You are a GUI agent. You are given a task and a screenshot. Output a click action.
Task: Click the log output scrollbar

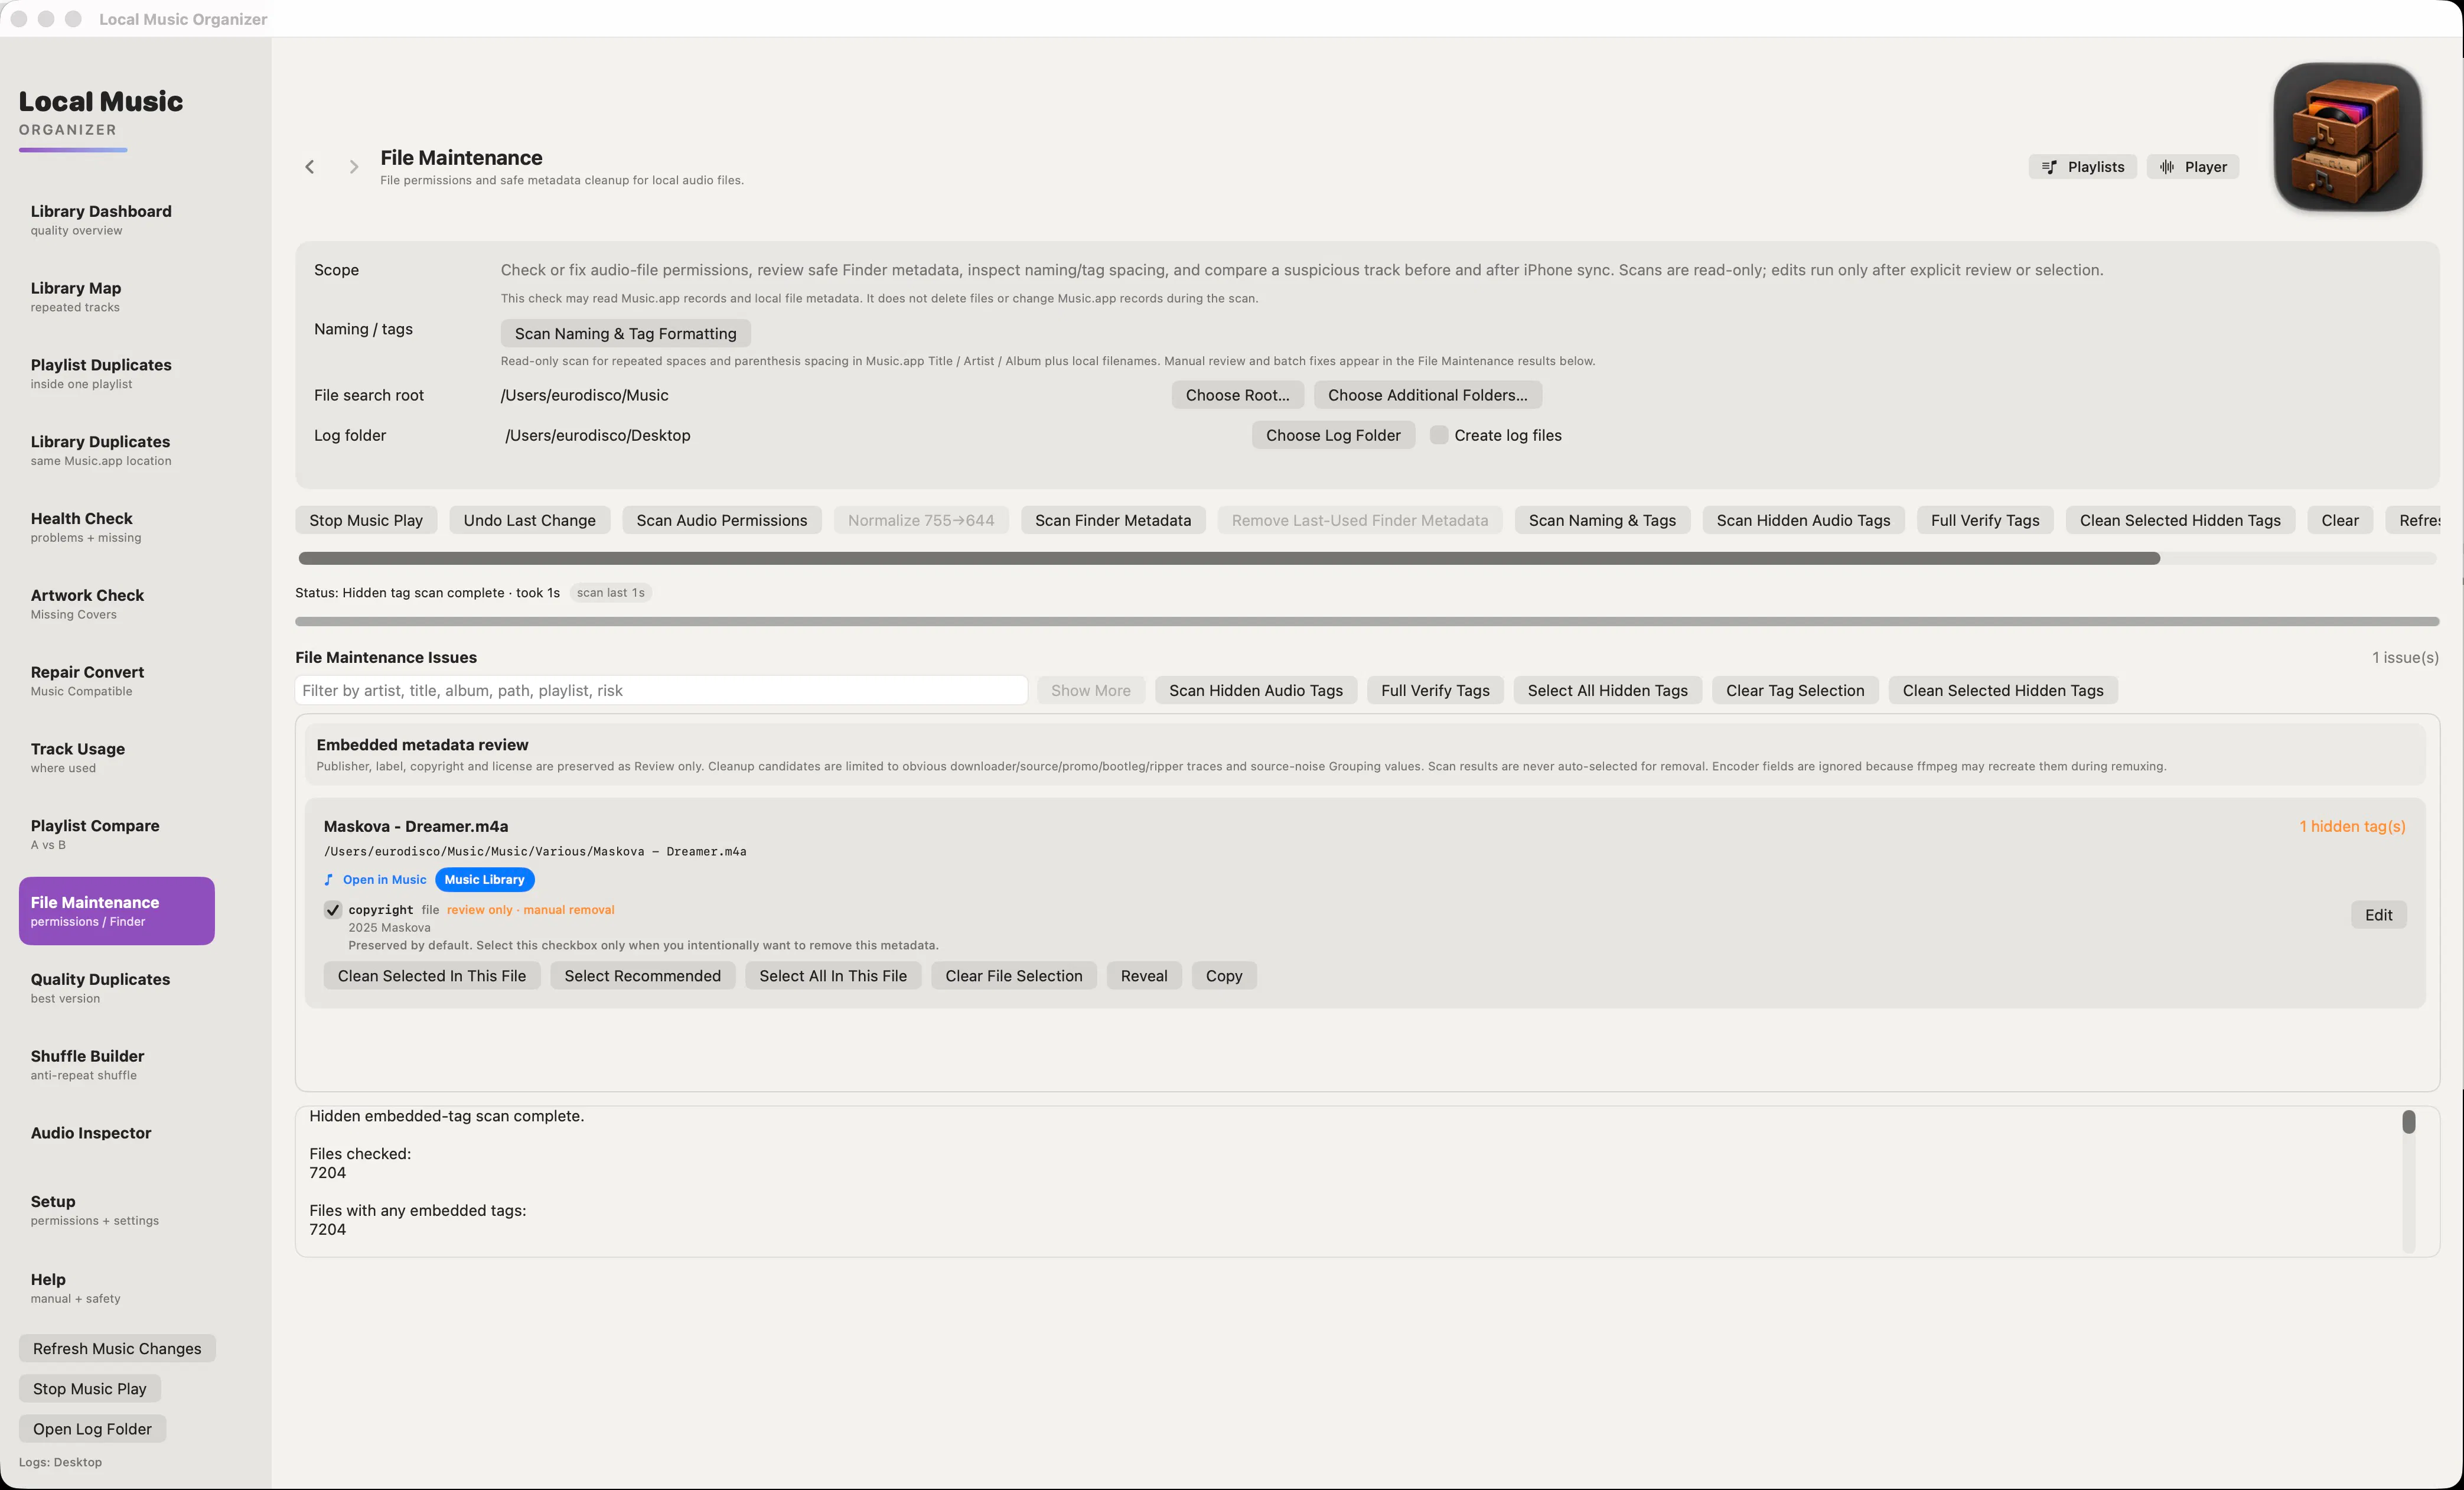tap(2409, 1122)
